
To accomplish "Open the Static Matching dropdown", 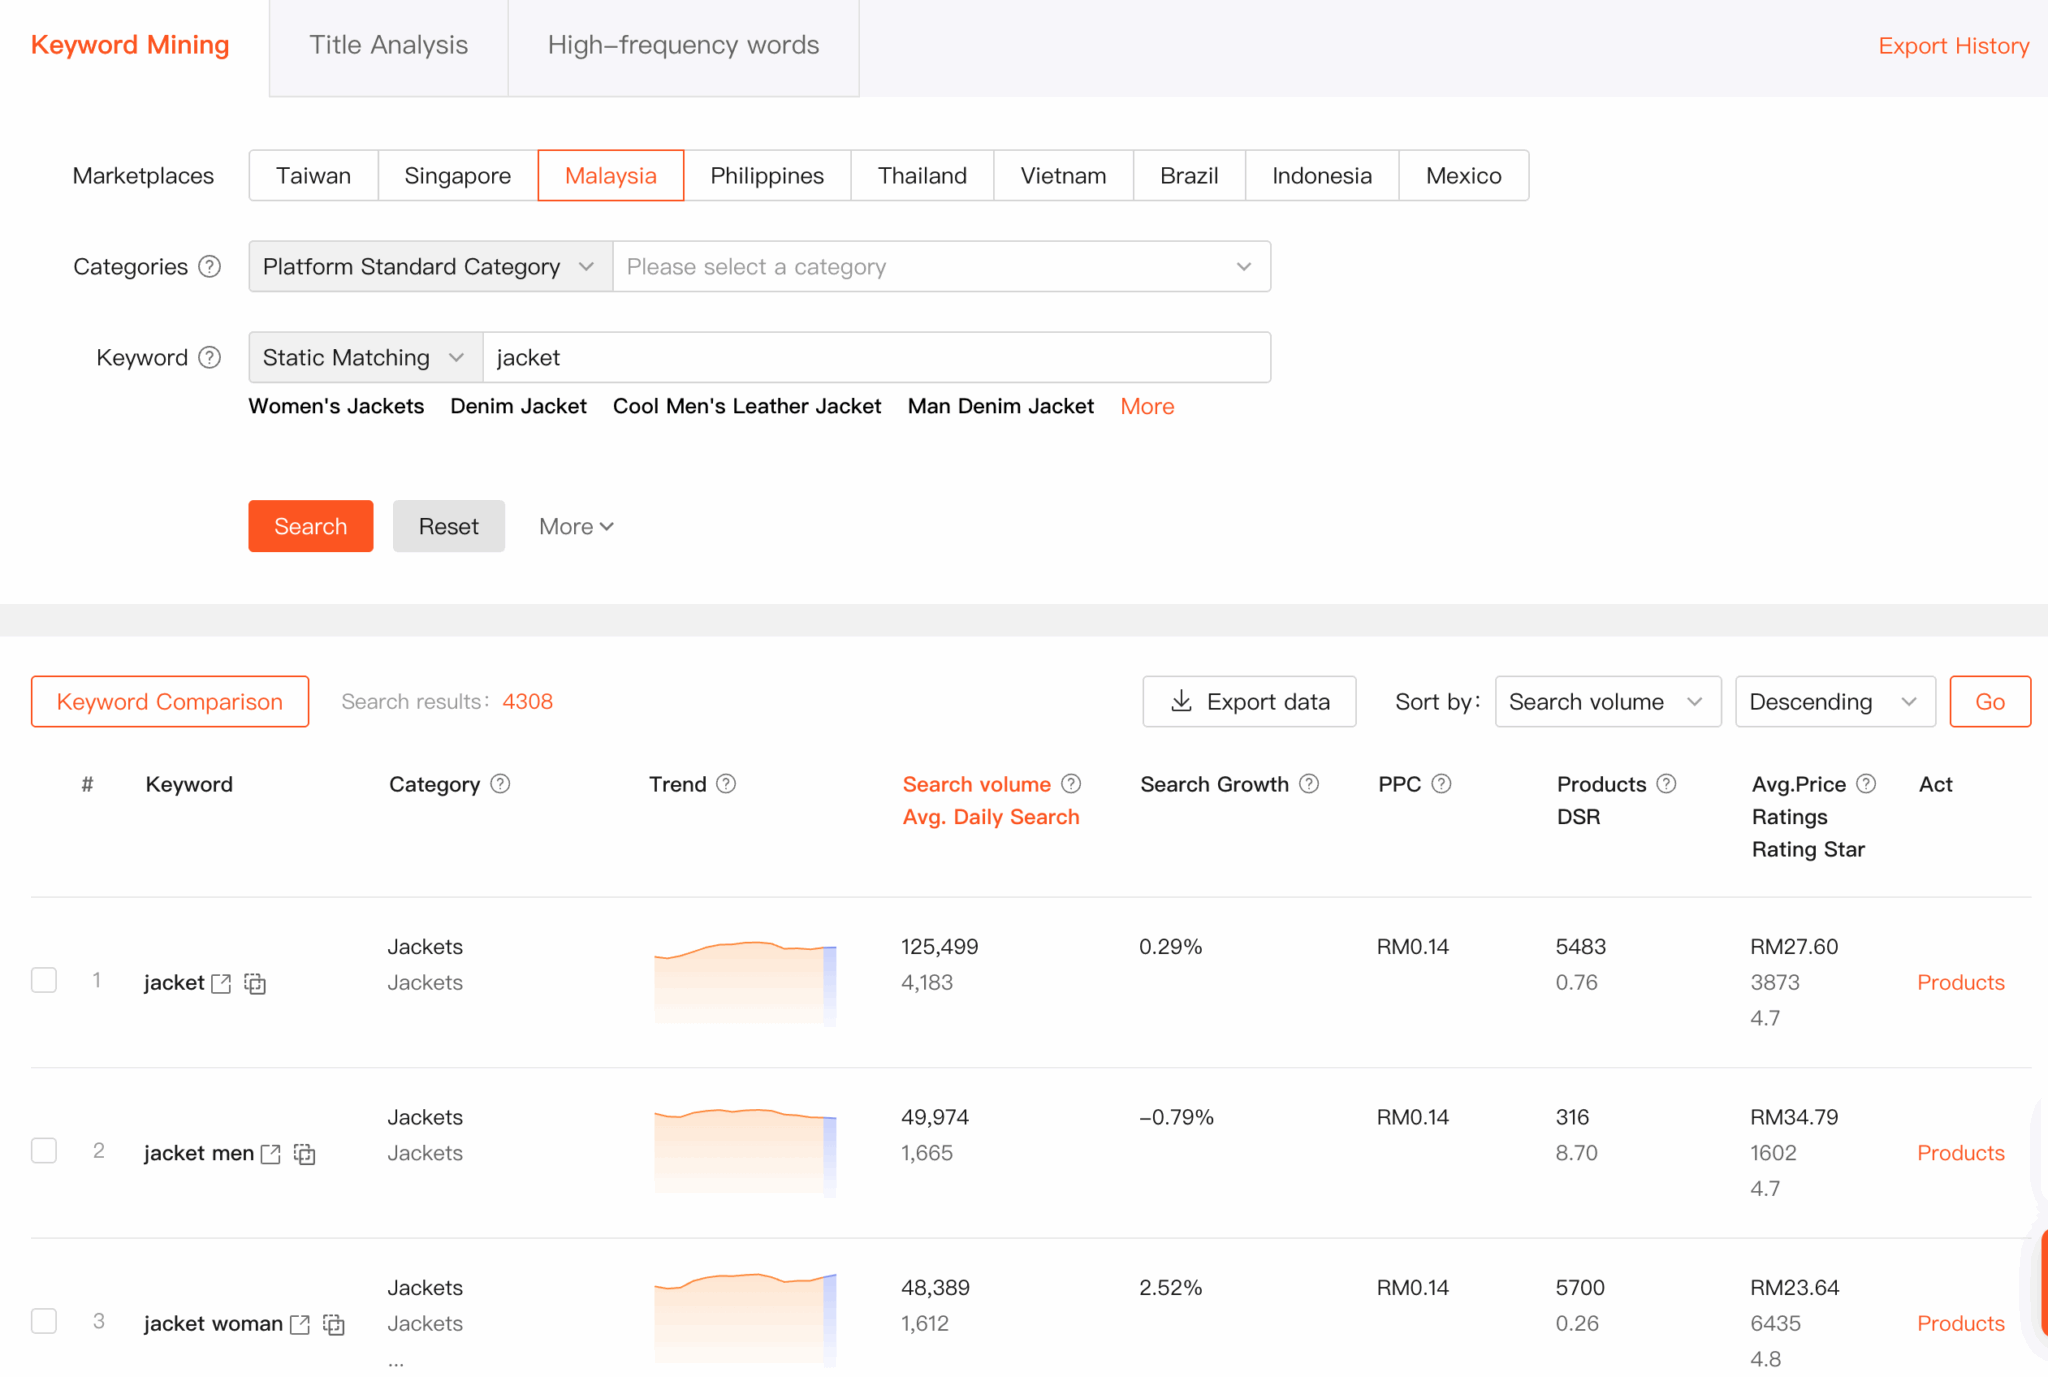I will 363,357.
